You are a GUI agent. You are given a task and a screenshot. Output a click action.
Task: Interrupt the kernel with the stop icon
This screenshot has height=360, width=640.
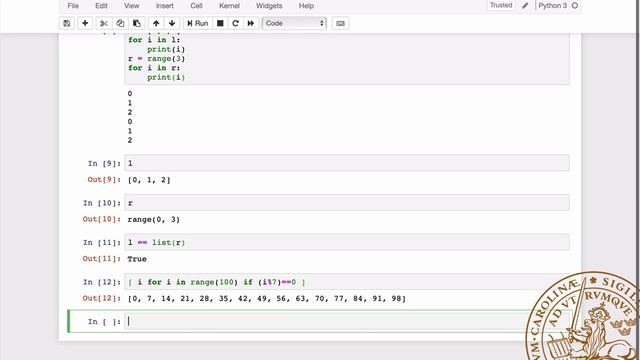(220, 23)
